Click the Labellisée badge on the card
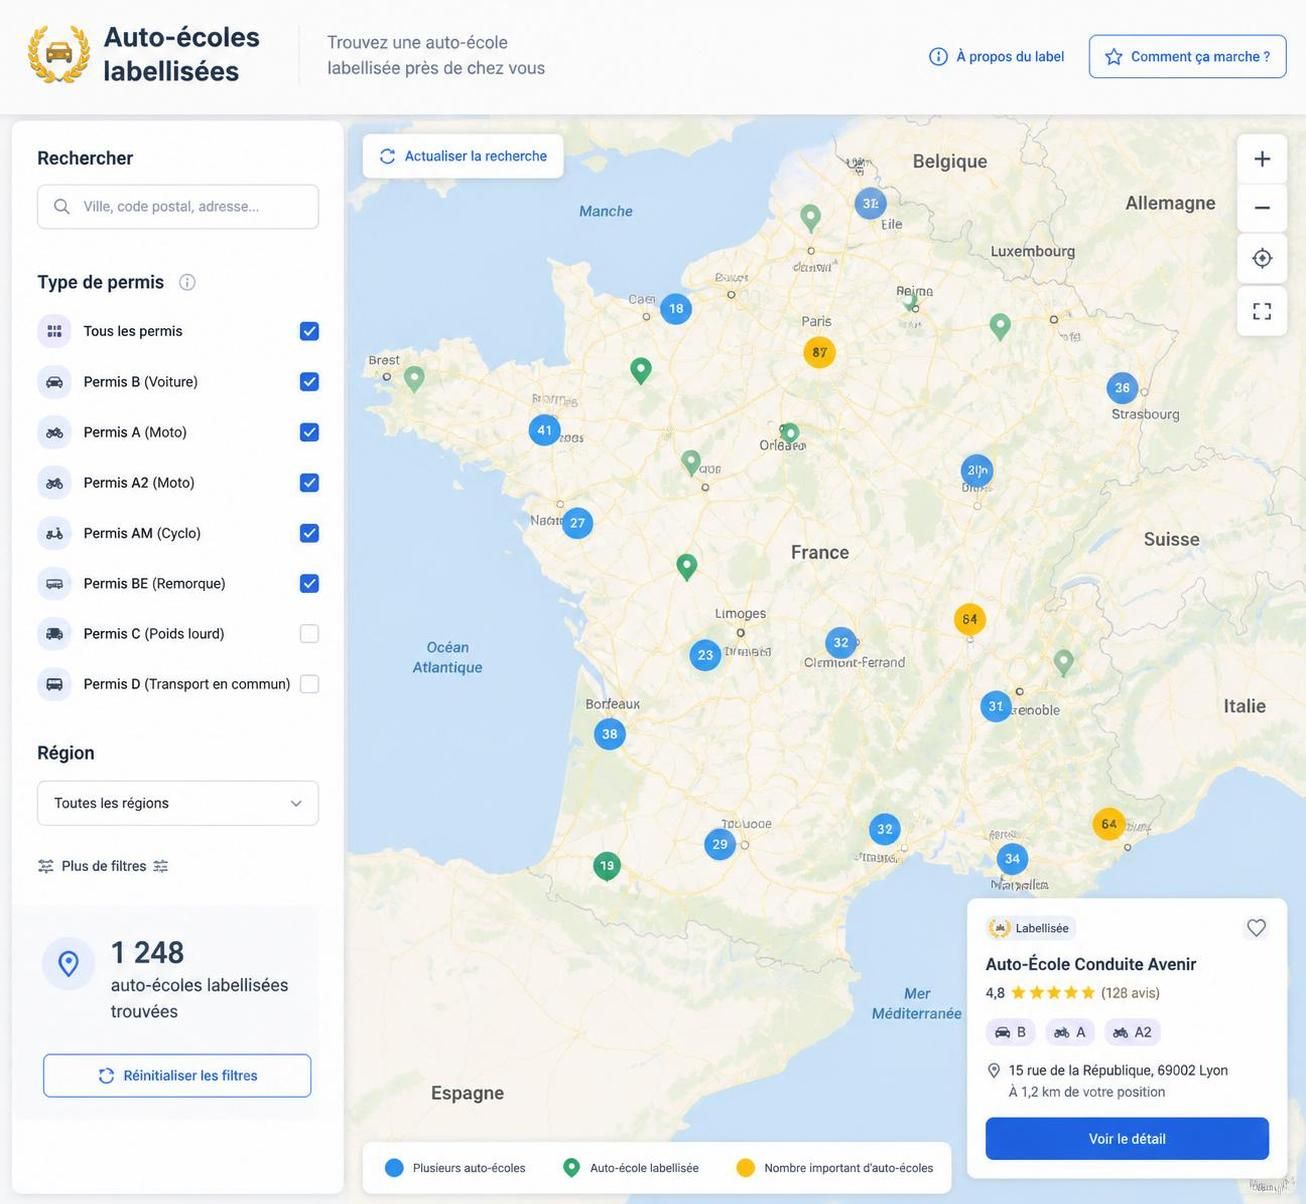1306x1204 pixels. pos(1031,928)
